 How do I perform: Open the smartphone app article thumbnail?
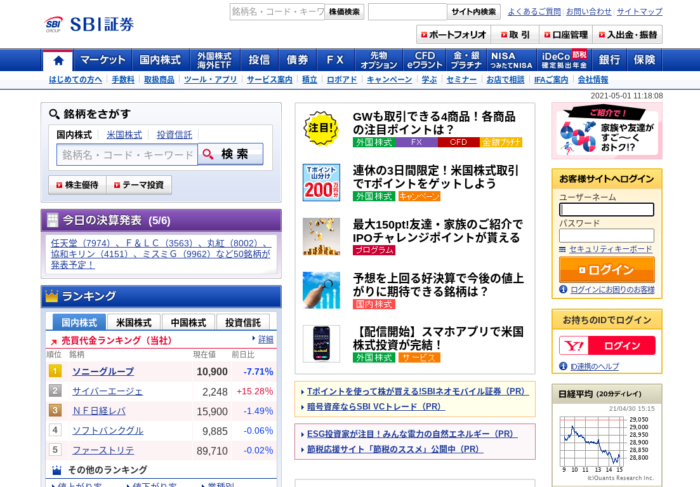(321, 343)
